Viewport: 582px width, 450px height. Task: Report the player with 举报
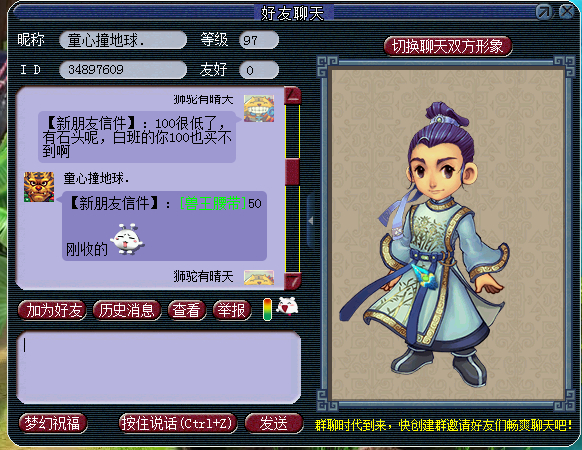pyautogui.click(x=232, y=310)
